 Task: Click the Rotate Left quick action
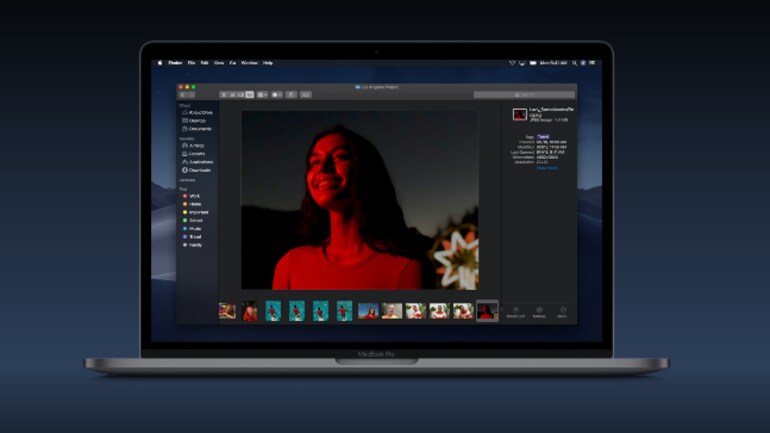516,311
